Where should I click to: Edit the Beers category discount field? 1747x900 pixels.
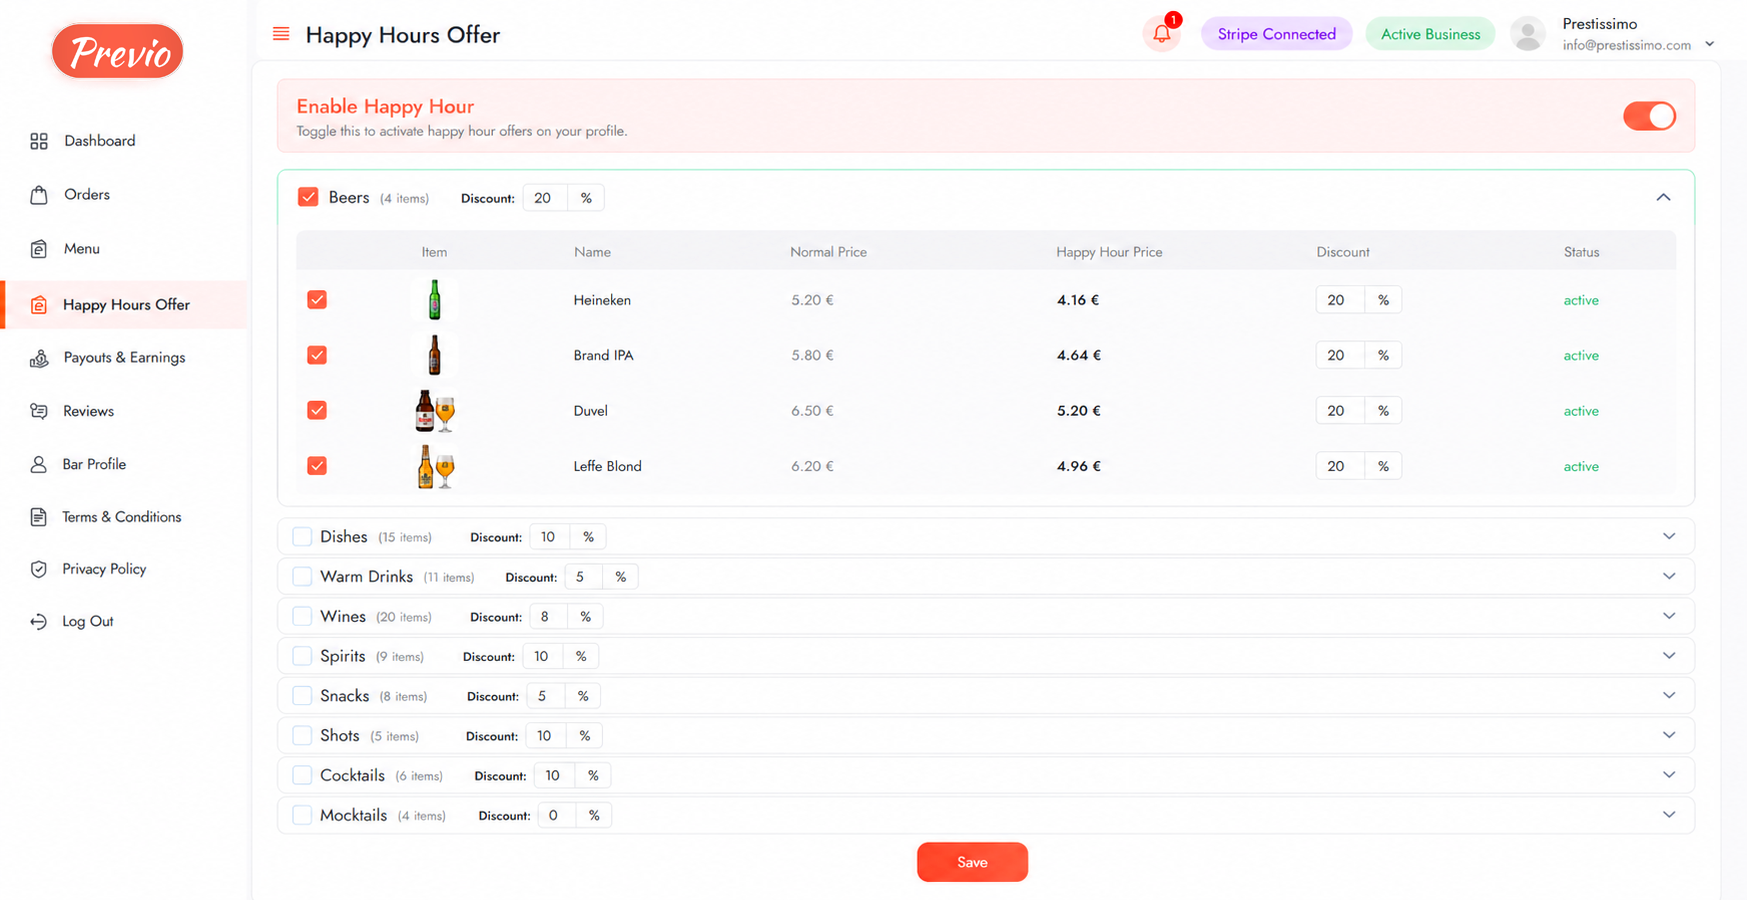coord(545,198)
